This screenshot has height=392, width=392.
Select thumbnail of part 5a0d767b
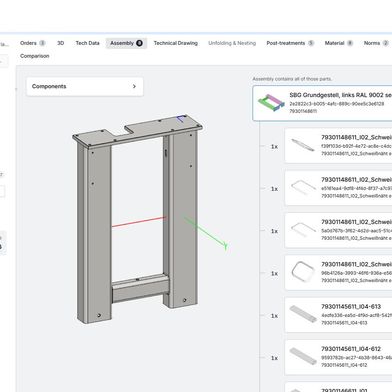[303, 230]
